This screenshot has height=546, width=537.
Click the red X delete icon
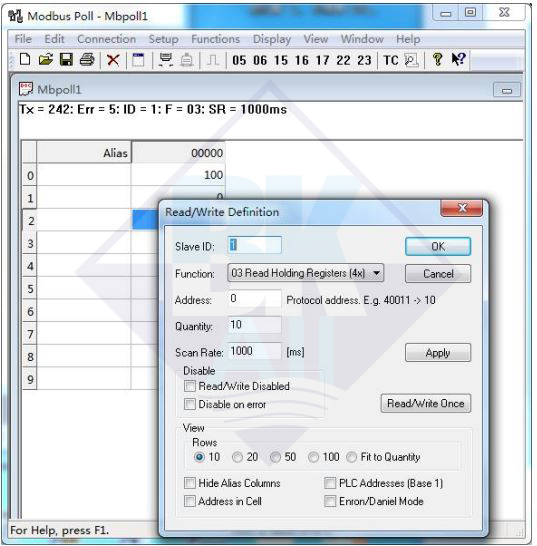tap(113, 60)
